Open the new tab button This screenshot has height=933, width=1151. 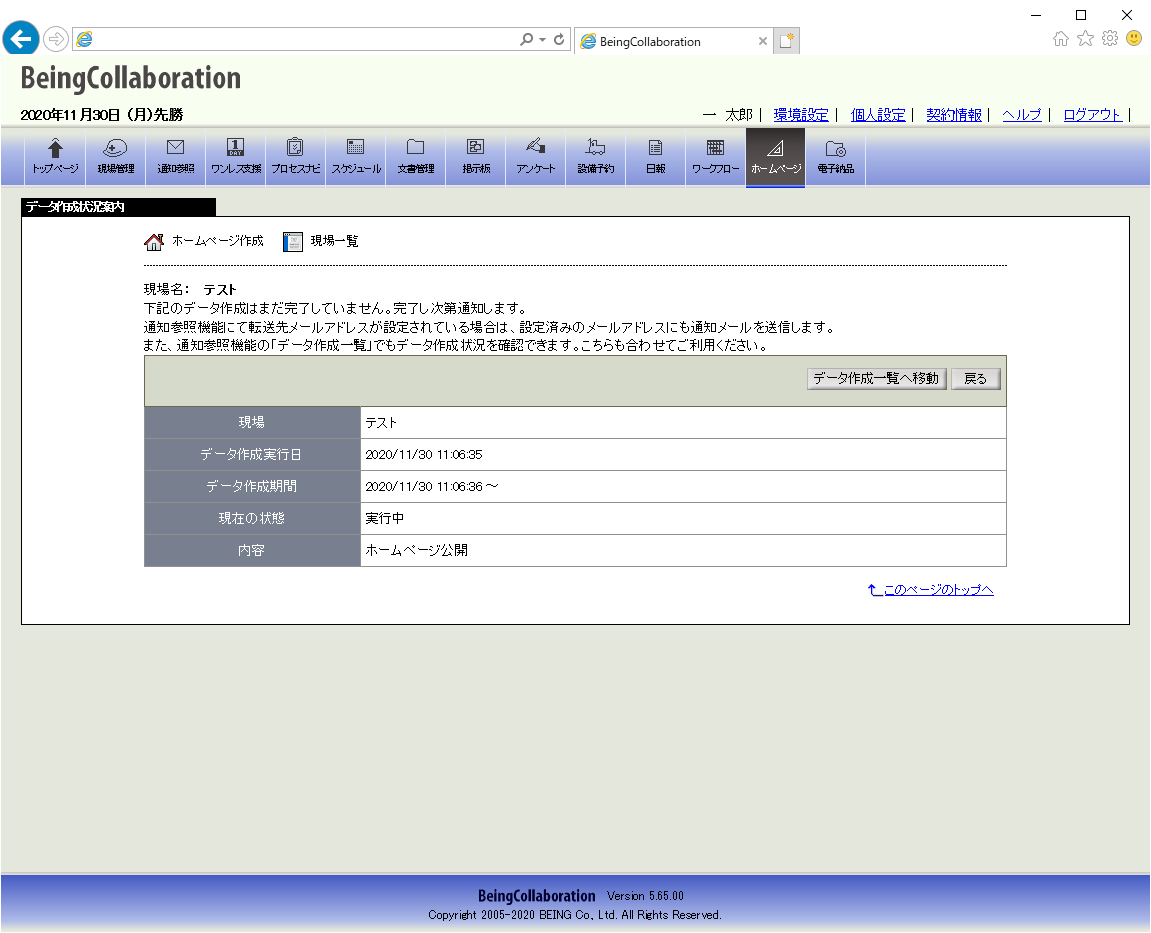pyautogui.click(x=786, y=41)
